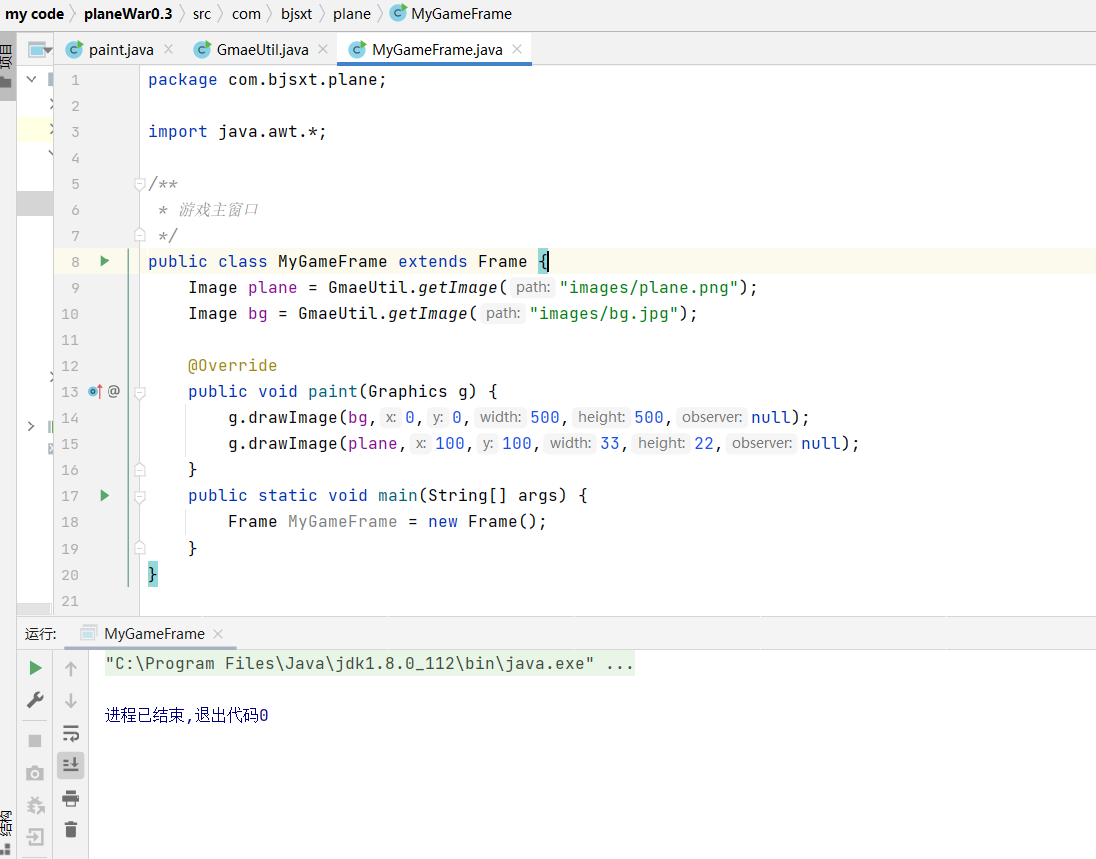This screenshot has width=1096, height=859.
Task: Collapse the Javadoc comment at line 5
Action: pos(140,184)
